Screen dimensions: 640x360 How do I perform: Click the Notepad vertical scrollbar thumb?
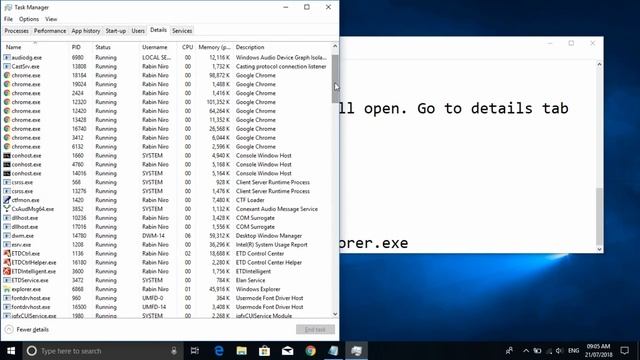tap(599, 215)
